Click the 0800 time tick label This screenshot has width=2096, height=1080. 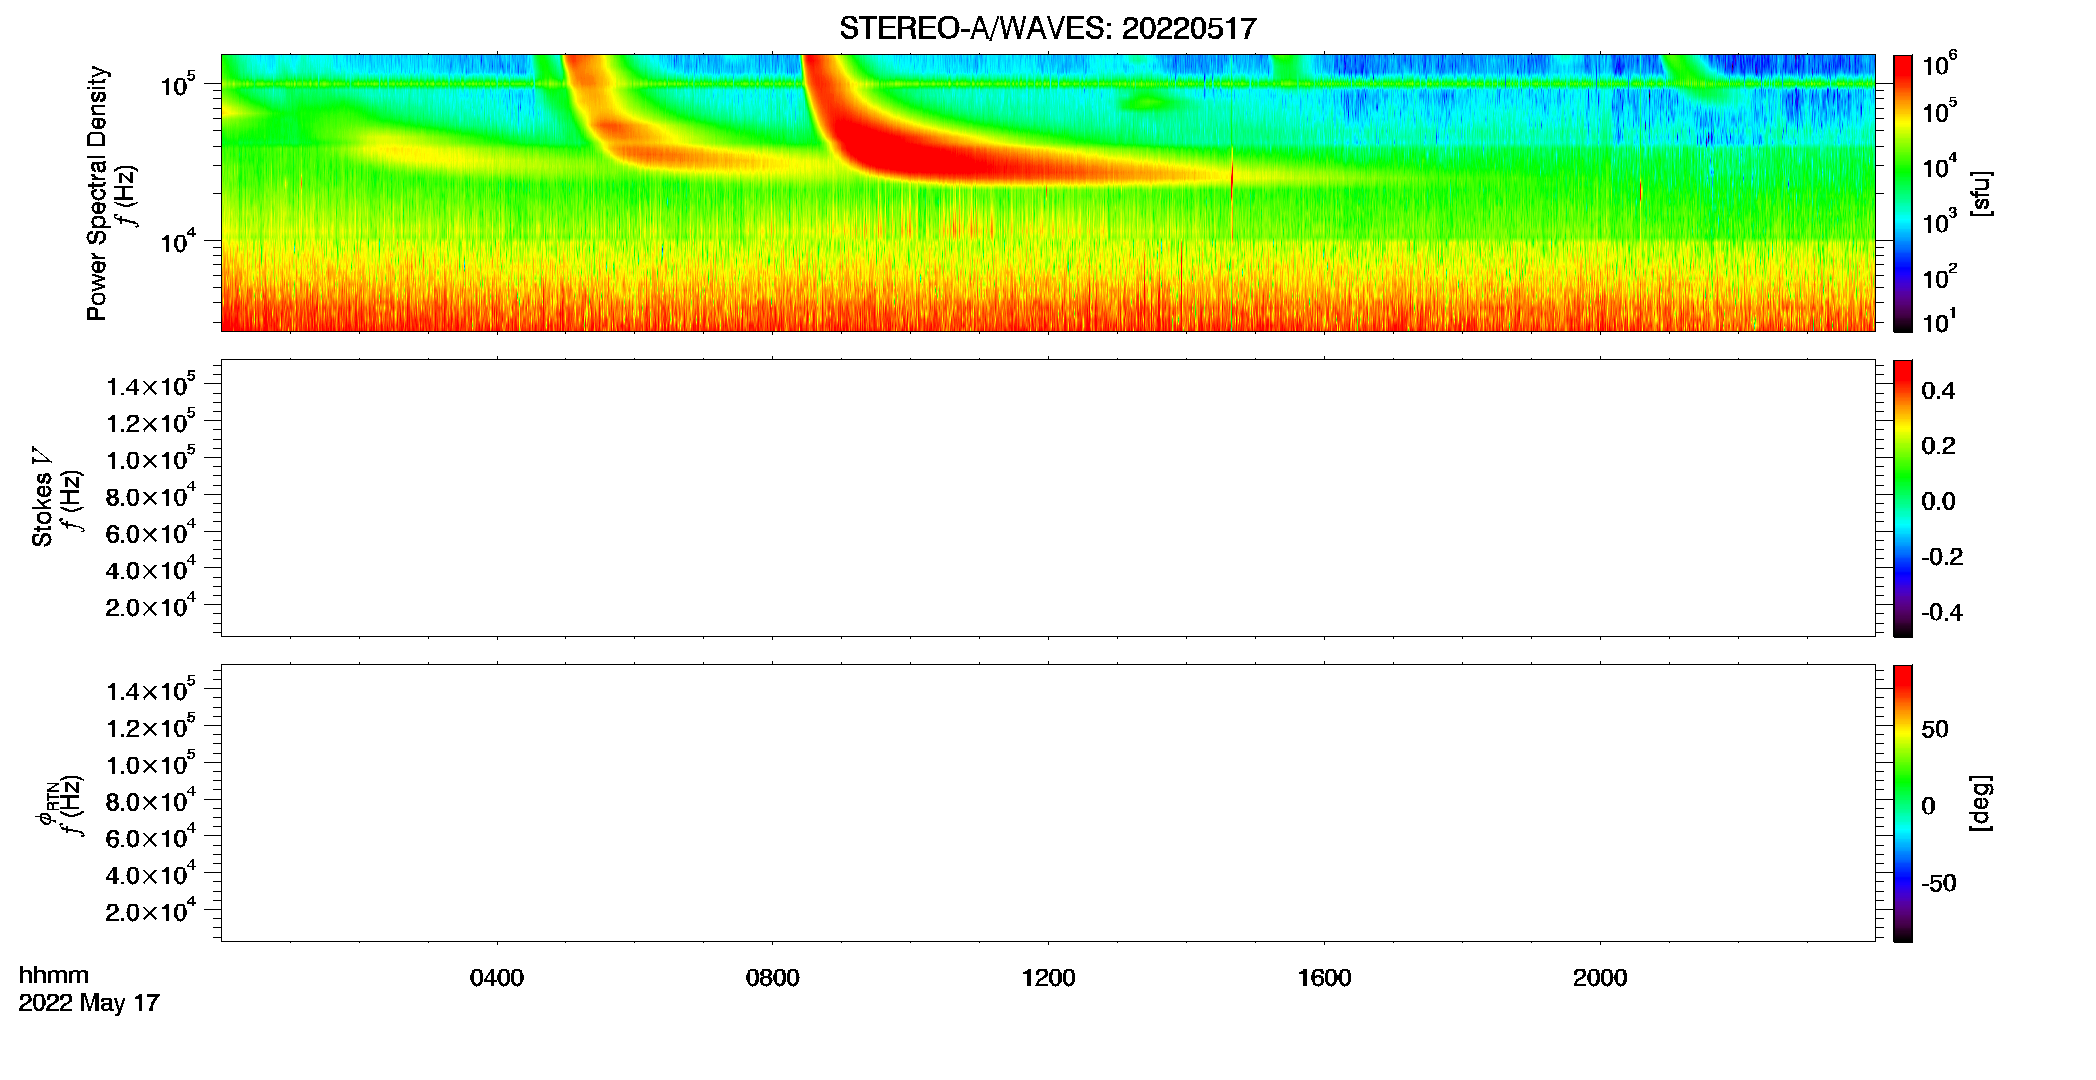773,978
